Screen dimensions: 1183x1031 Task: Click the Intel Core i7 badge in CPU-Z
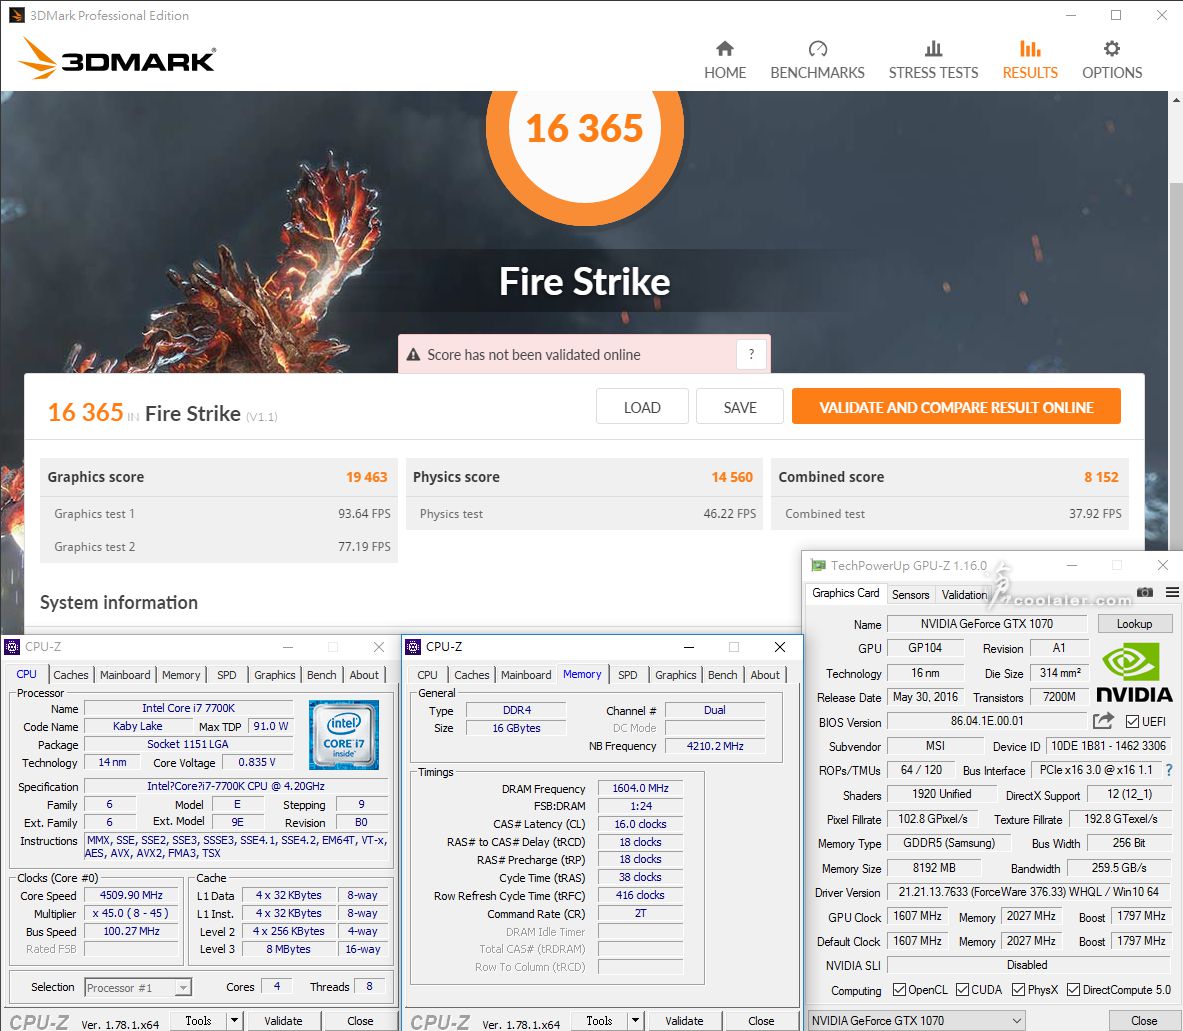coord(344,735)
